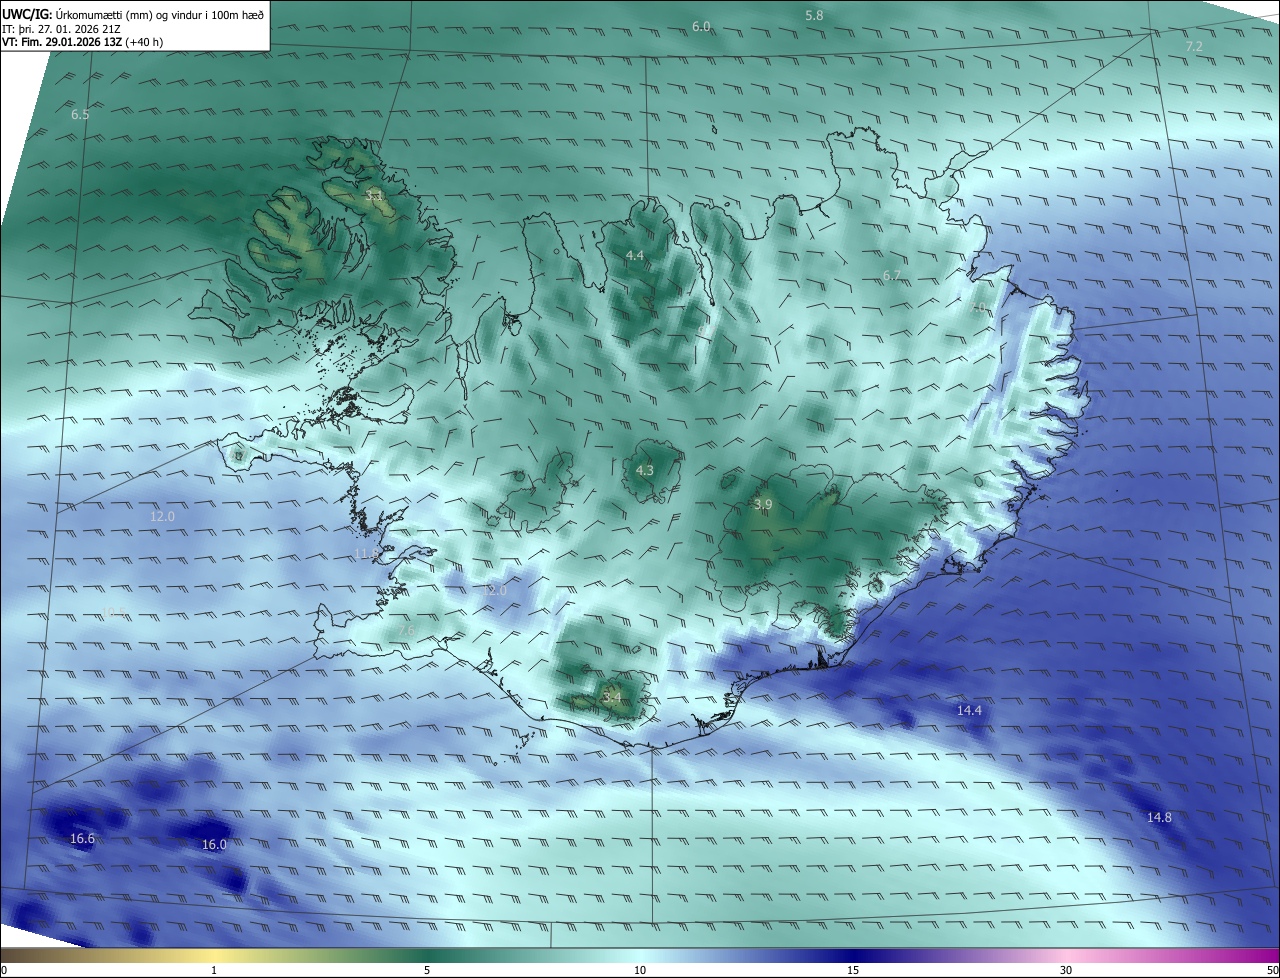Click the "16.0" value on the map
Viewport: 1280px width, 978px height.
[x=214, y=844]
